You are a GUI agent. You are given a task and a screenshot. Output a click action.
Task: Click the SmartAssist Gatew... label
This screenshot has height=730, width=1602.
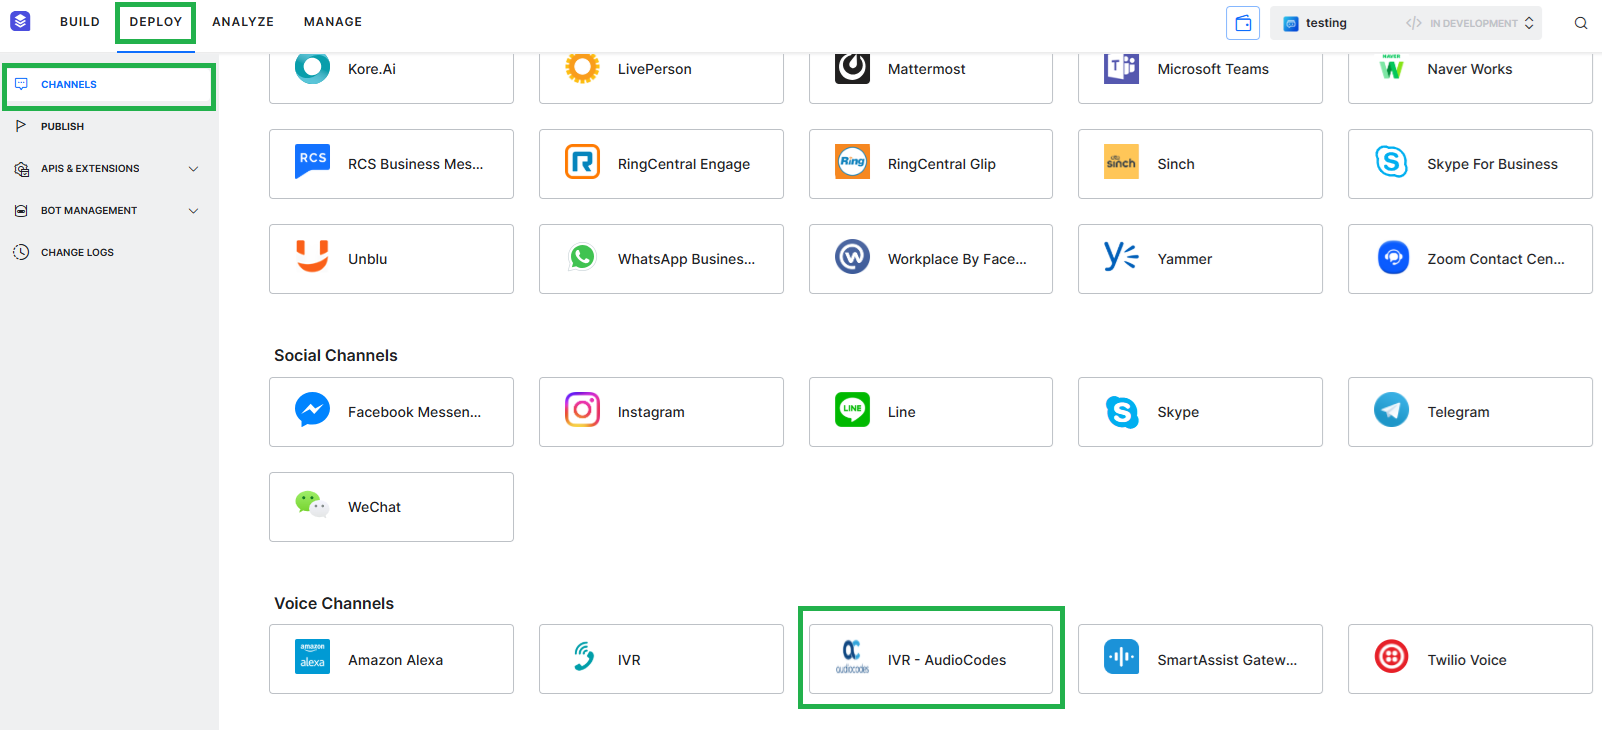(x=1227, y=660)
